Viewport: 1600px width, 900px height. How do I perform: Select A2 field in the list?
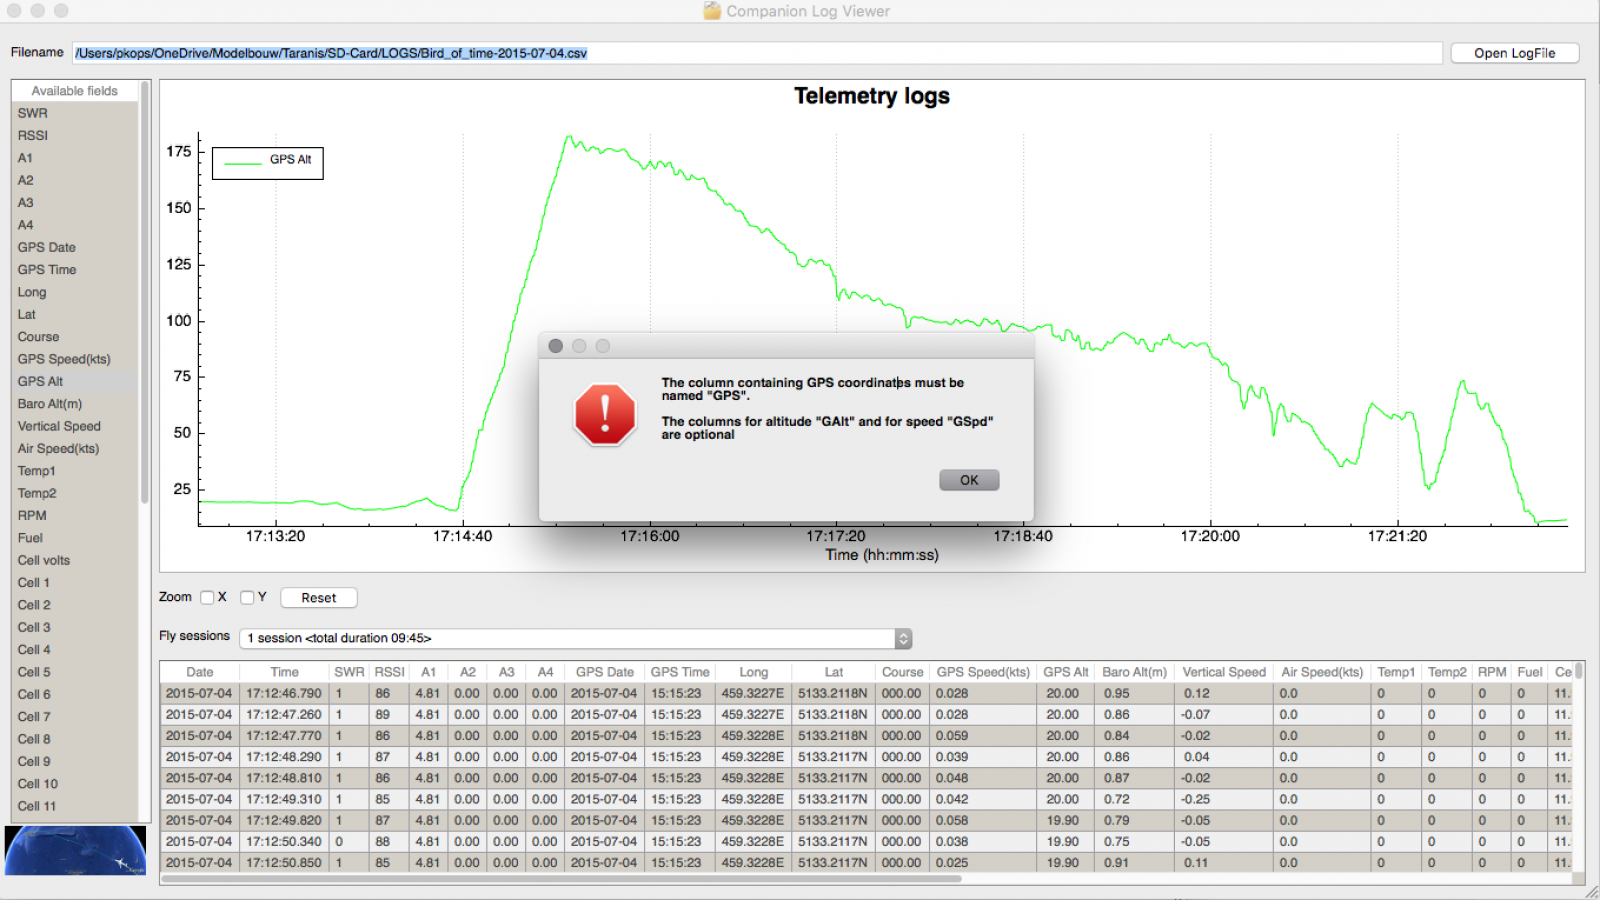click(75, 180)
